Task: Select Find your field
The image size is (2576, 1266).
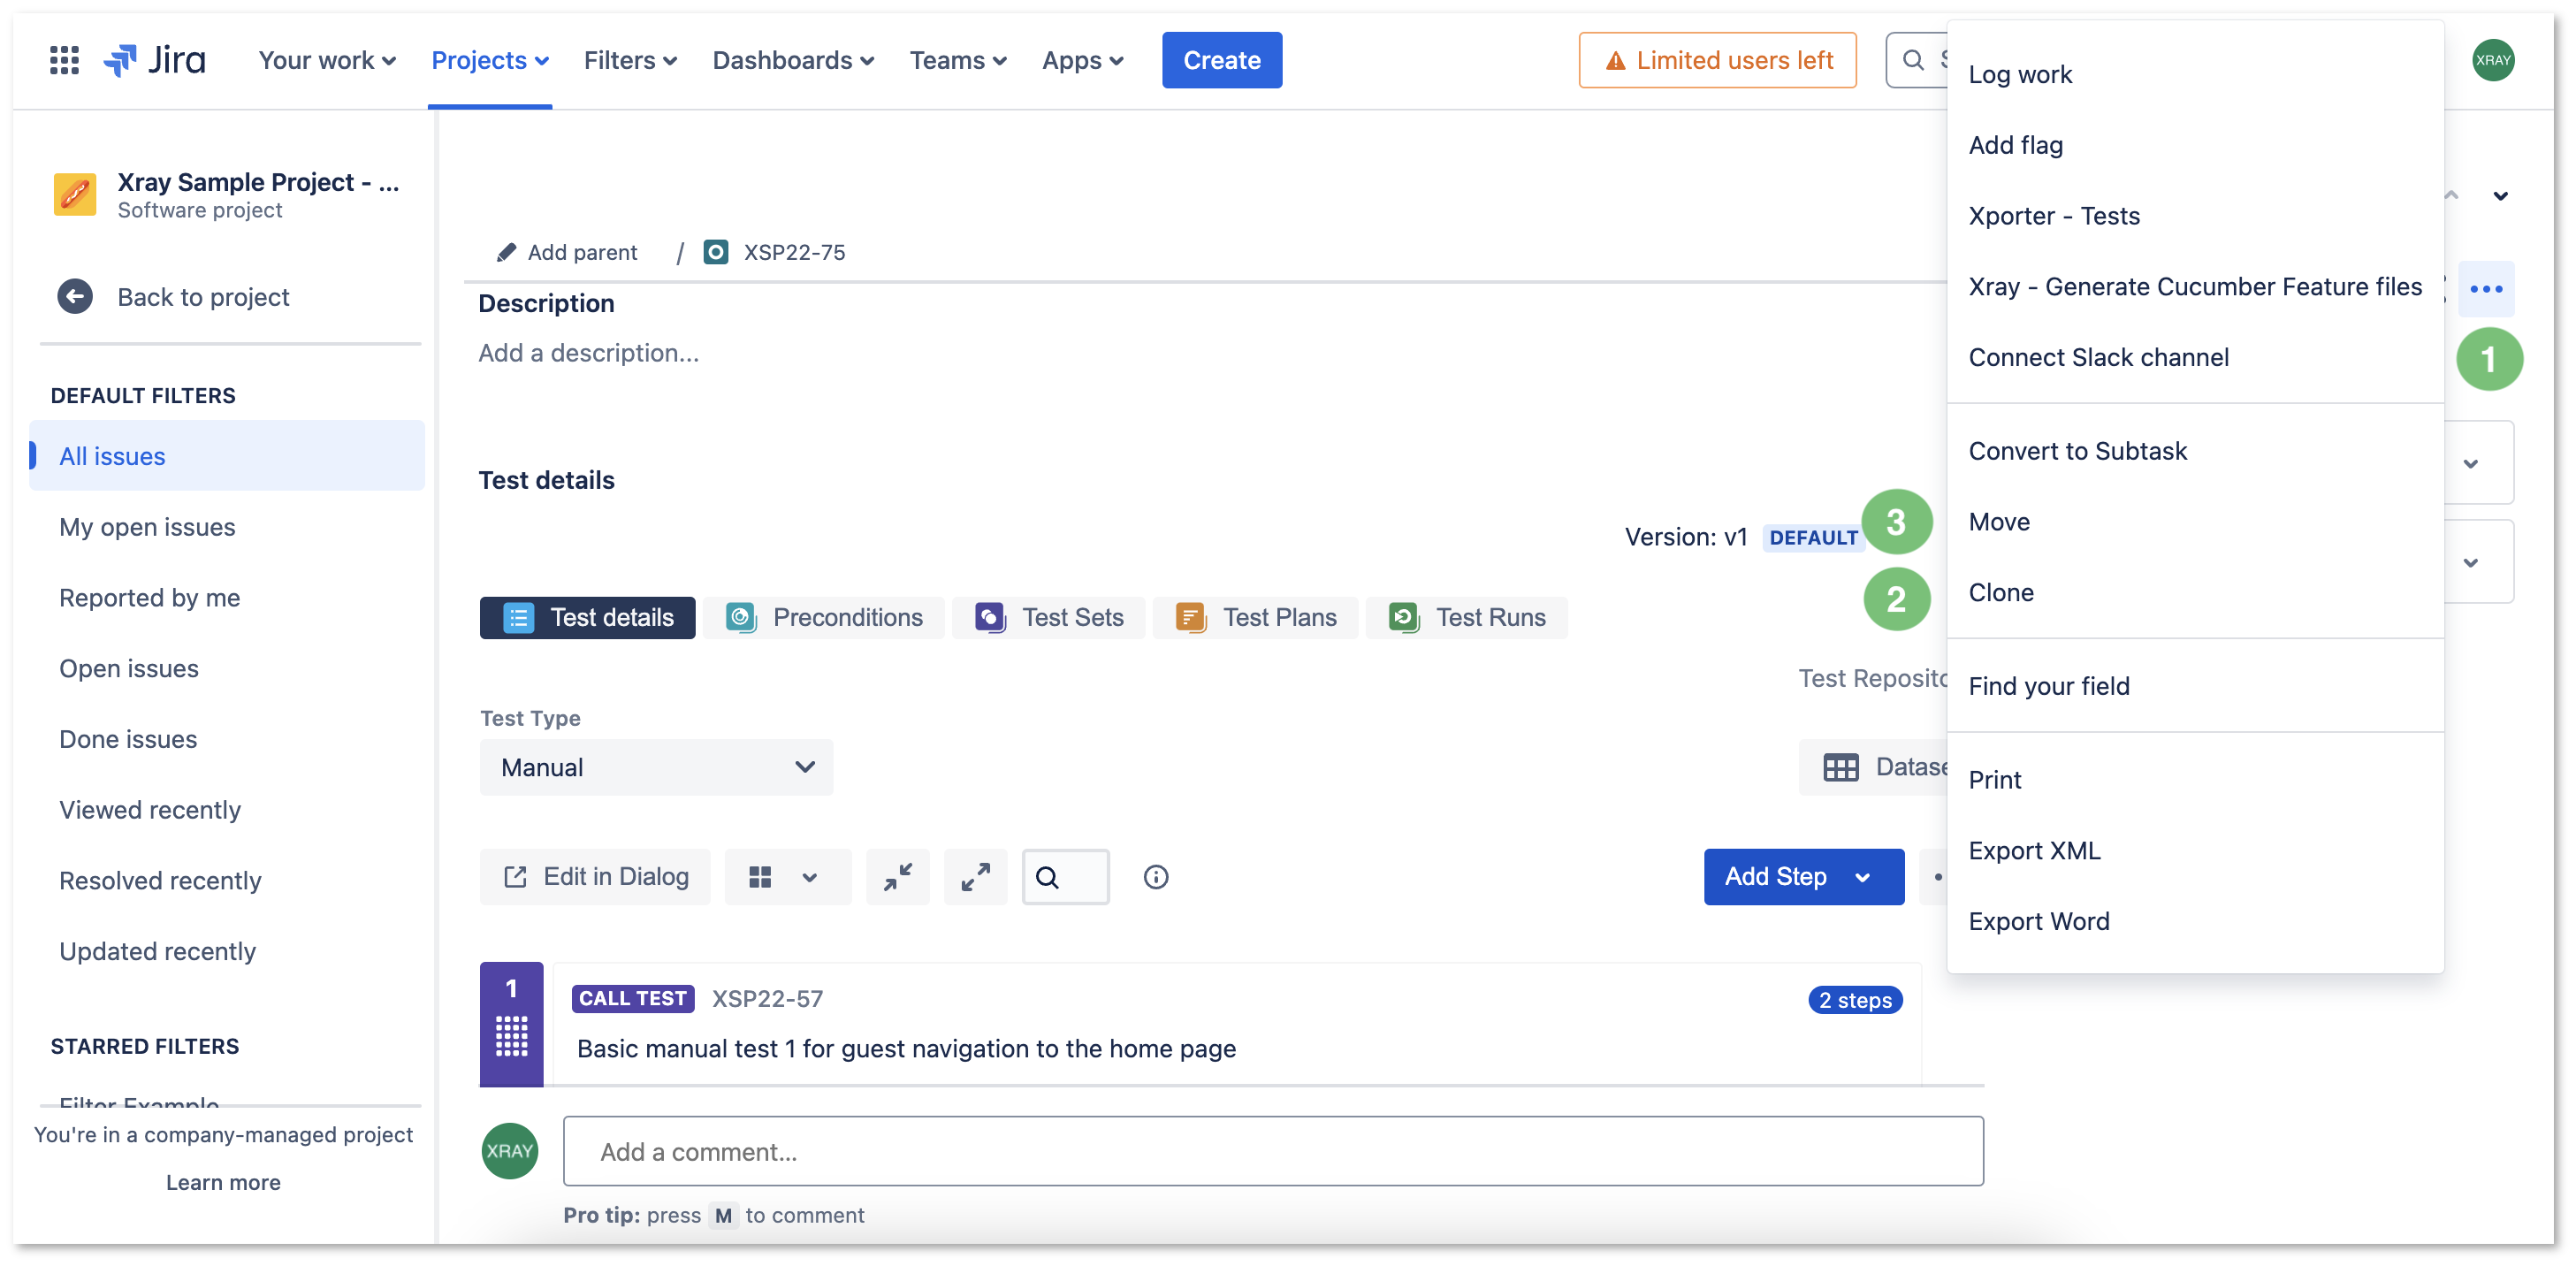Action: pos(2195,686)
